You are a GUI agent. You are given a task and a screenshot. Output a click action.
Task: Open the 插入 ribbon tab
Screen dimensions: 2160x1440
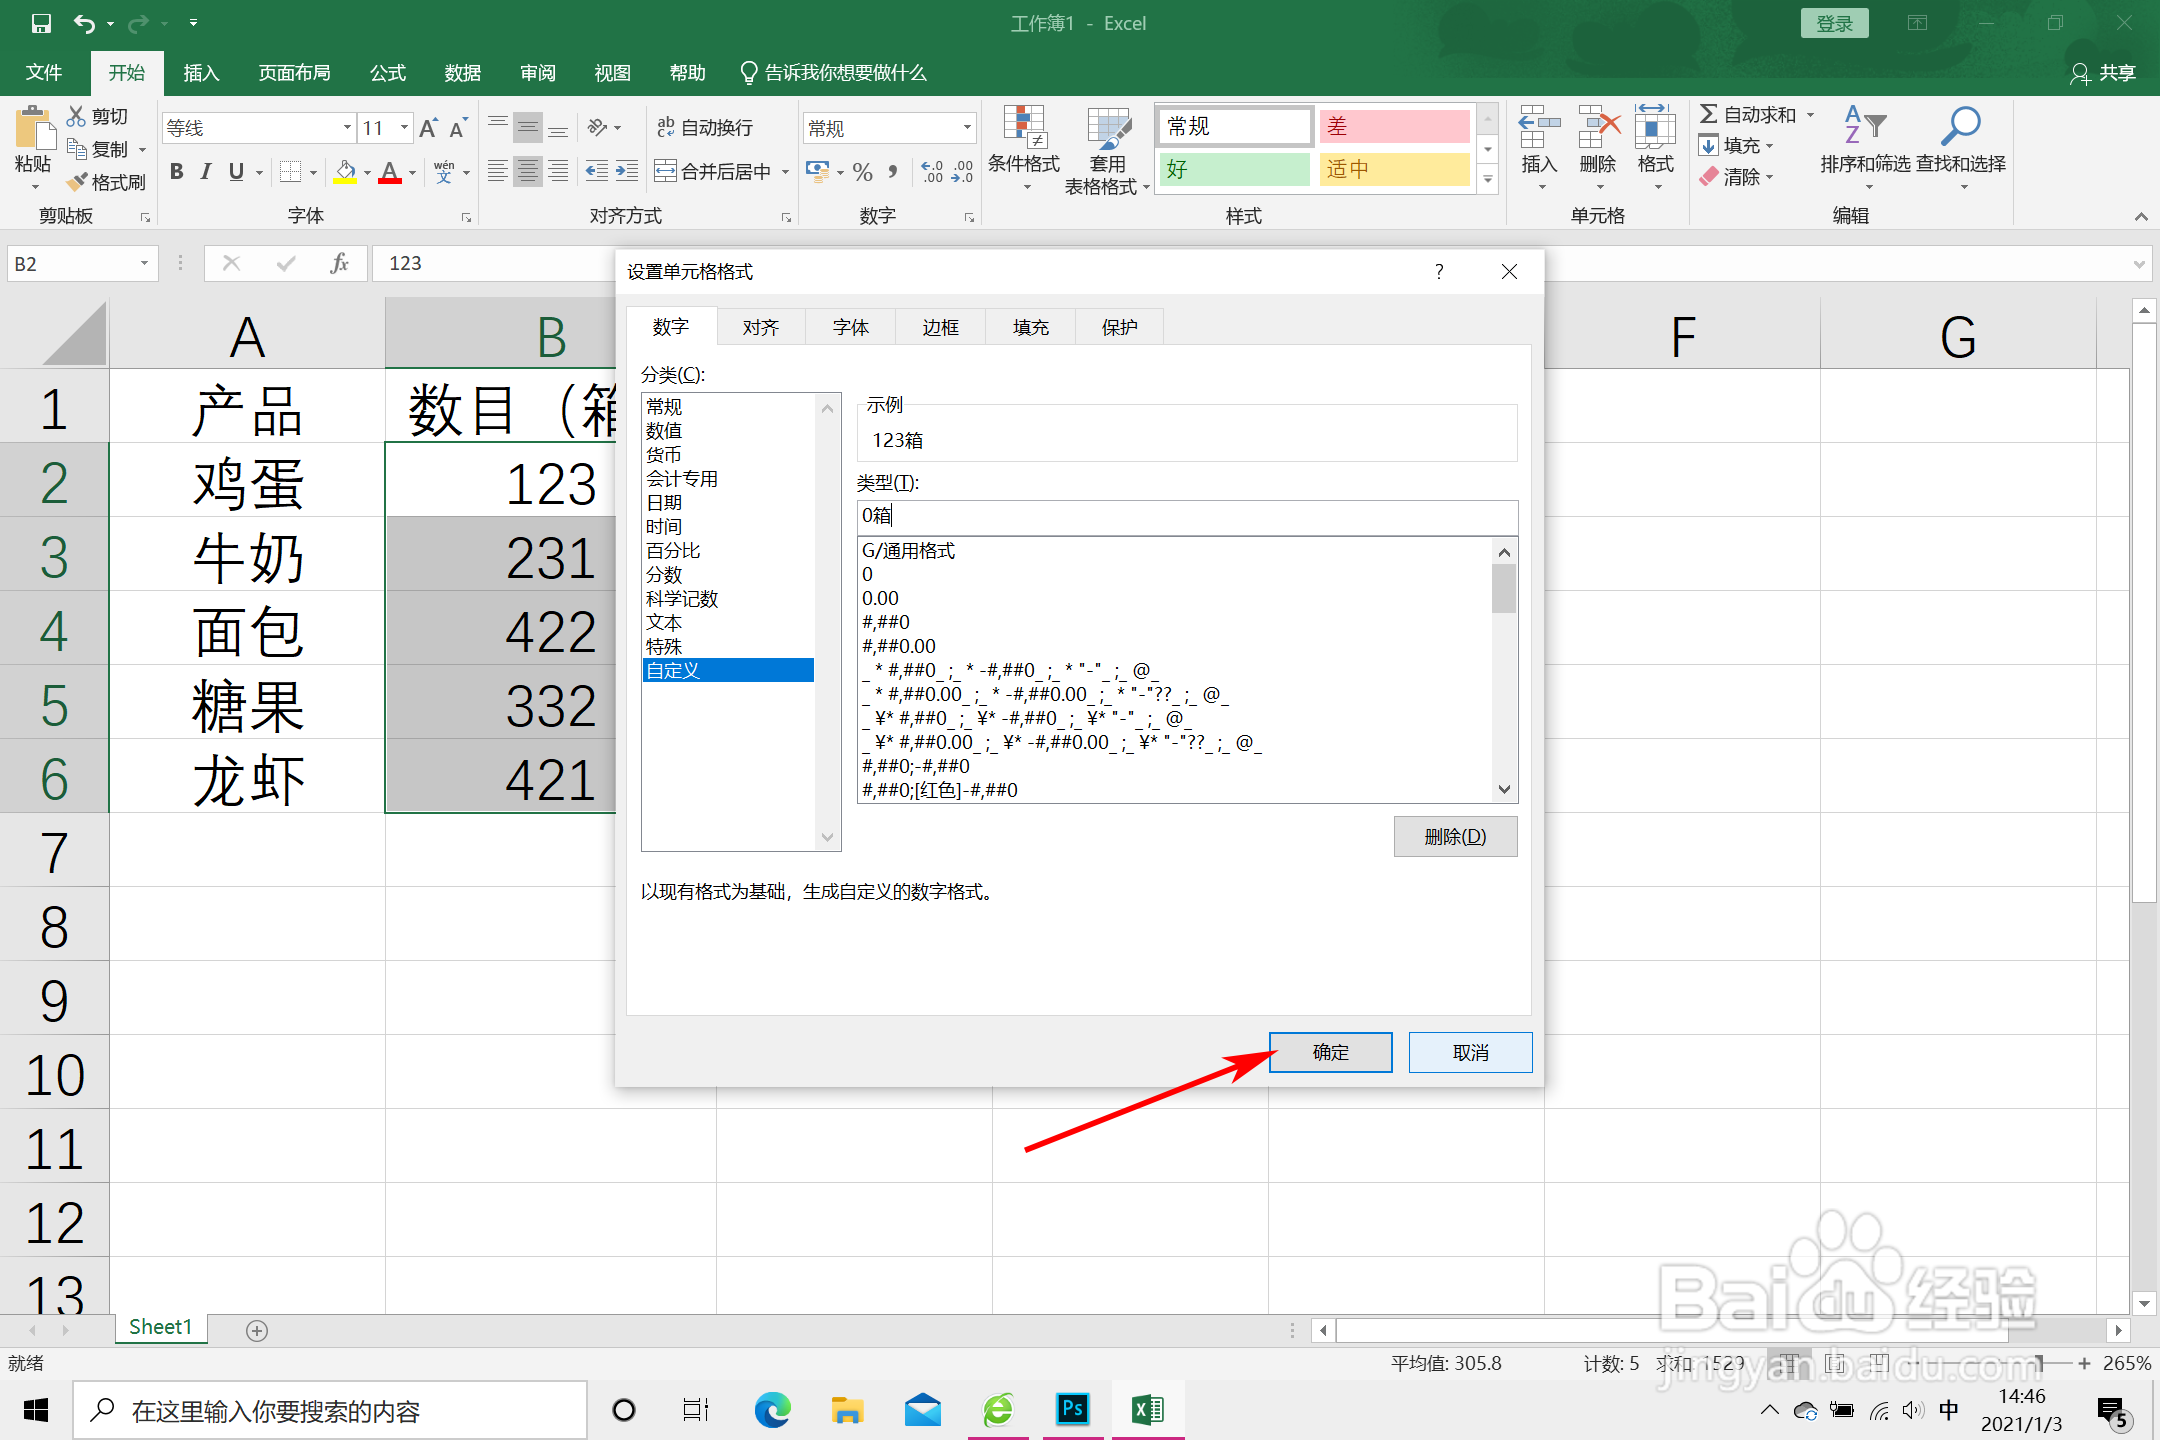[201, 73]
